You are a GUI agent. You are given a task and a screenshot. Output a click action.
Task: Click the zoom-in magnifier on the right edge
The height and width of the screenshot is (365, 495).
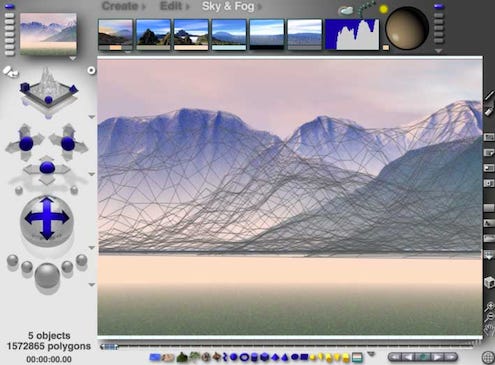point(490,306)
